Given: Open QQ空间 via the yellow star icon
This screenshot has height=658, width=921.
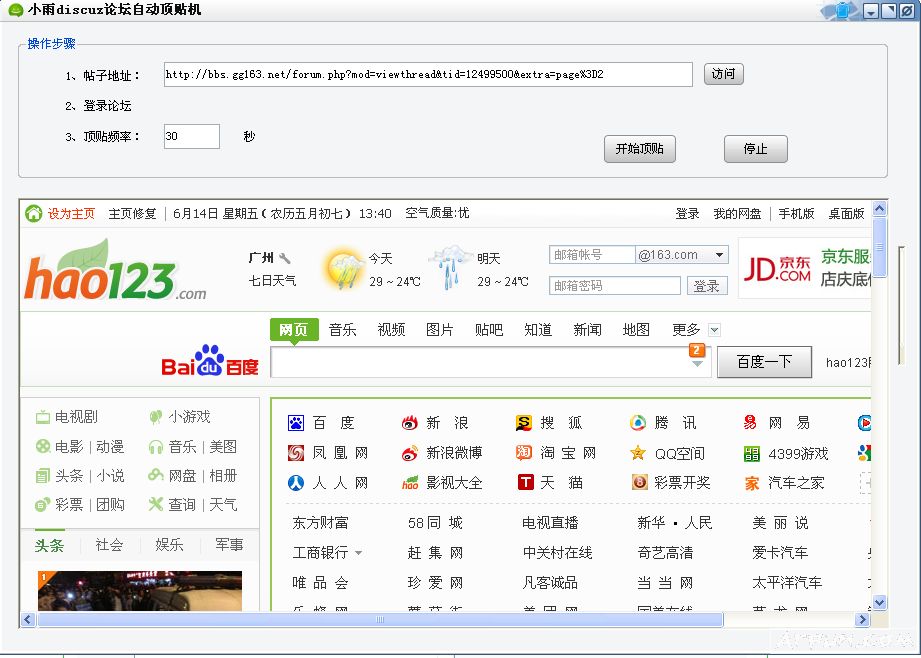Looking at the screenshot, I should pos(639,452).
